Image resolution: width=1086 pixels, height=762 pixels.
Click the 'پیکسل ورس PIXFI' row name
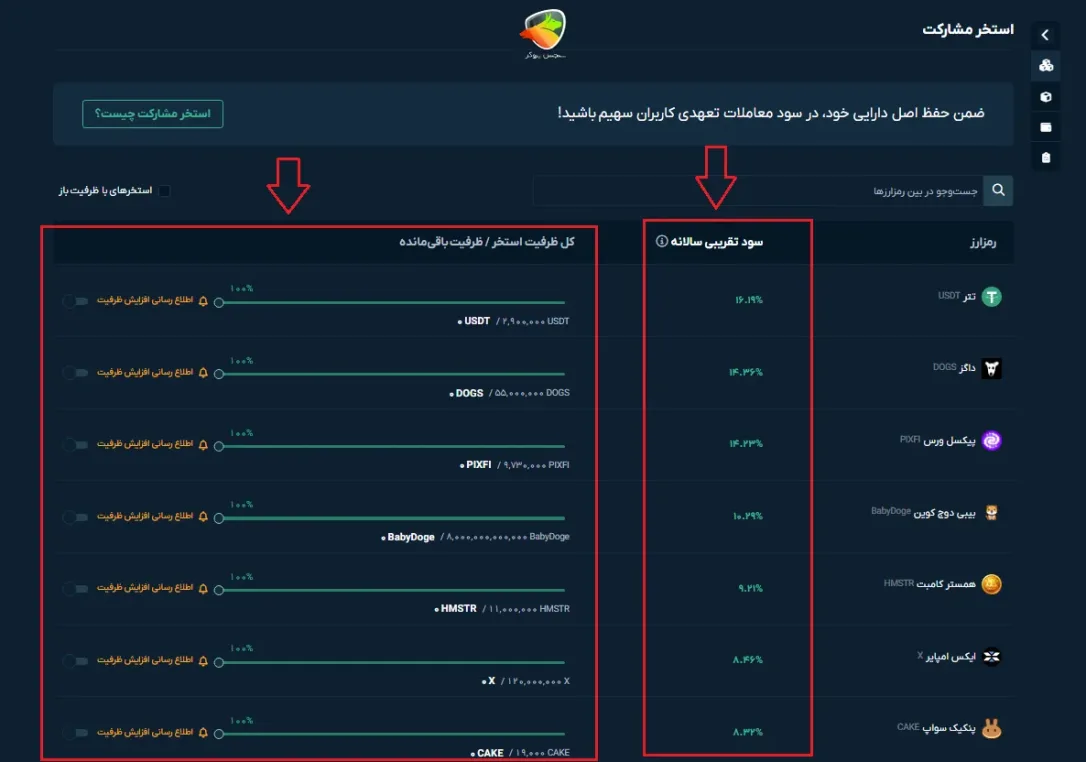tap(938, 440)
